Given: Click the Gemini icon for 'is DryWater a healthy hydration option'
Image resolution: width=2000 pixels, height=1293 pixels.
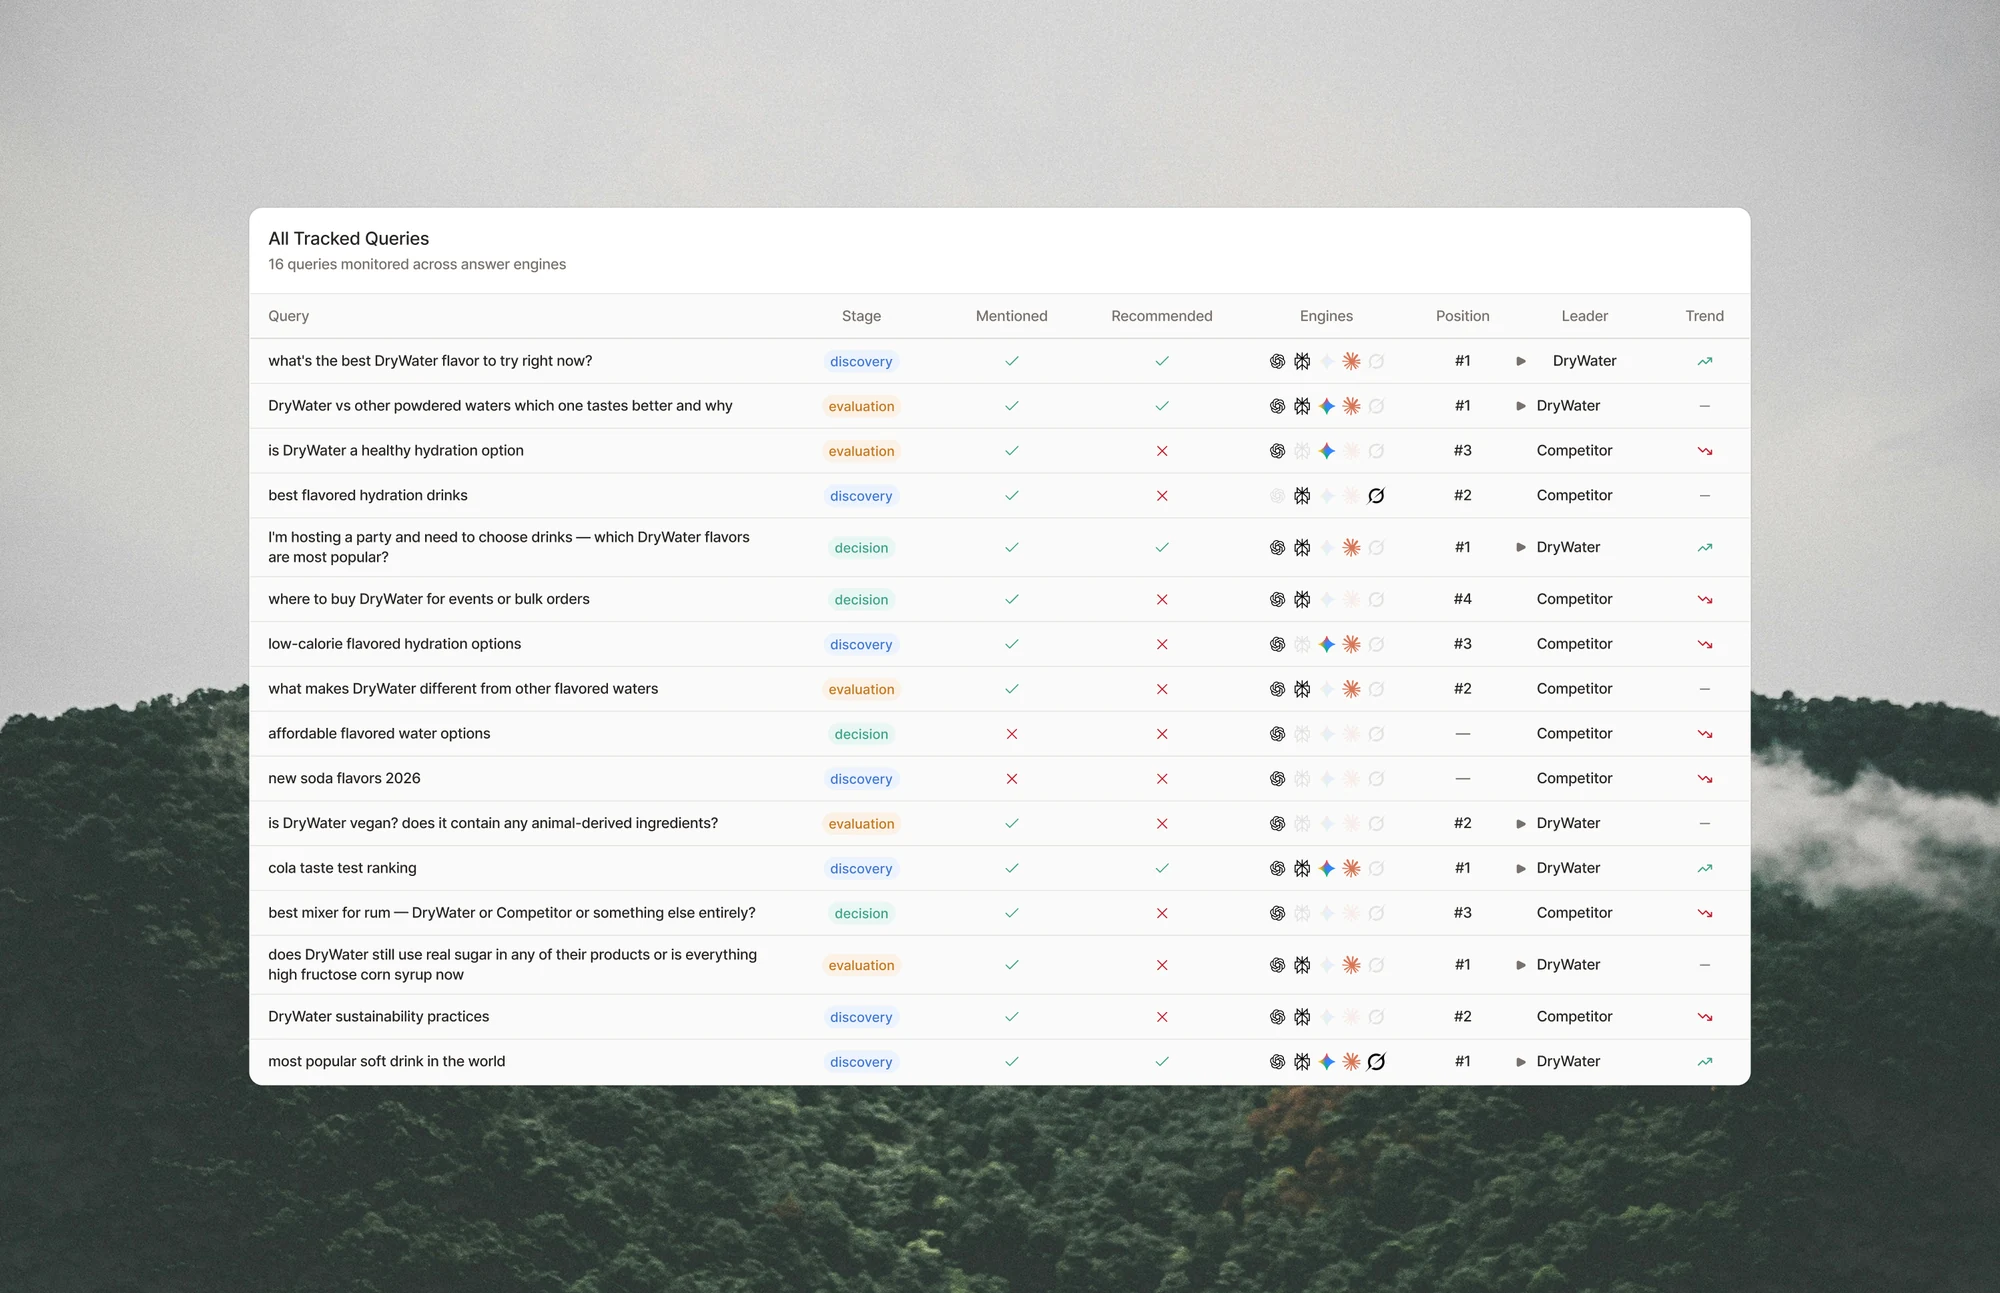Looking at the screenshot, I should (x=1327, y=451).
